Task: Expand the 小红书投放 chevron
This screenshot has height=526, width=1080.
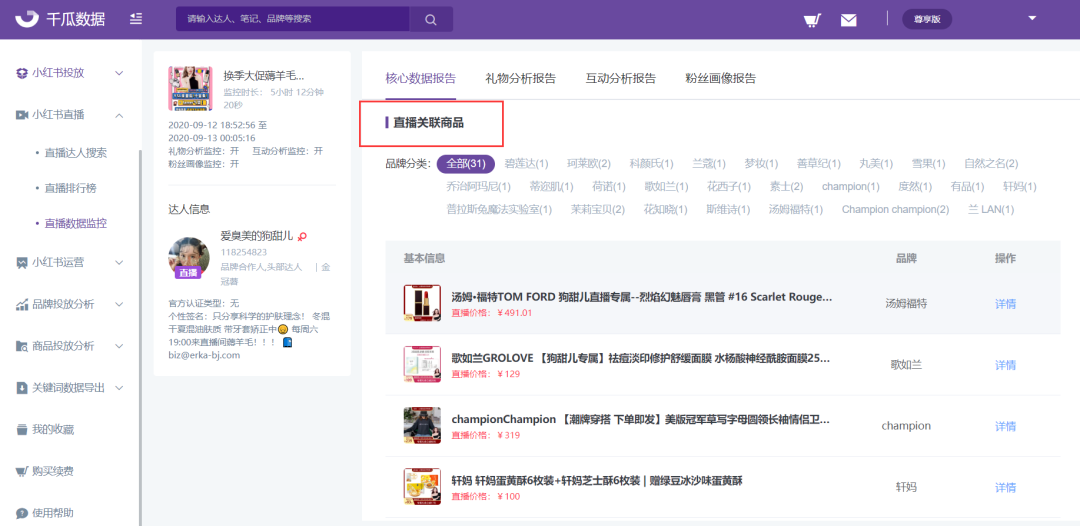Action: click(118, 73)
